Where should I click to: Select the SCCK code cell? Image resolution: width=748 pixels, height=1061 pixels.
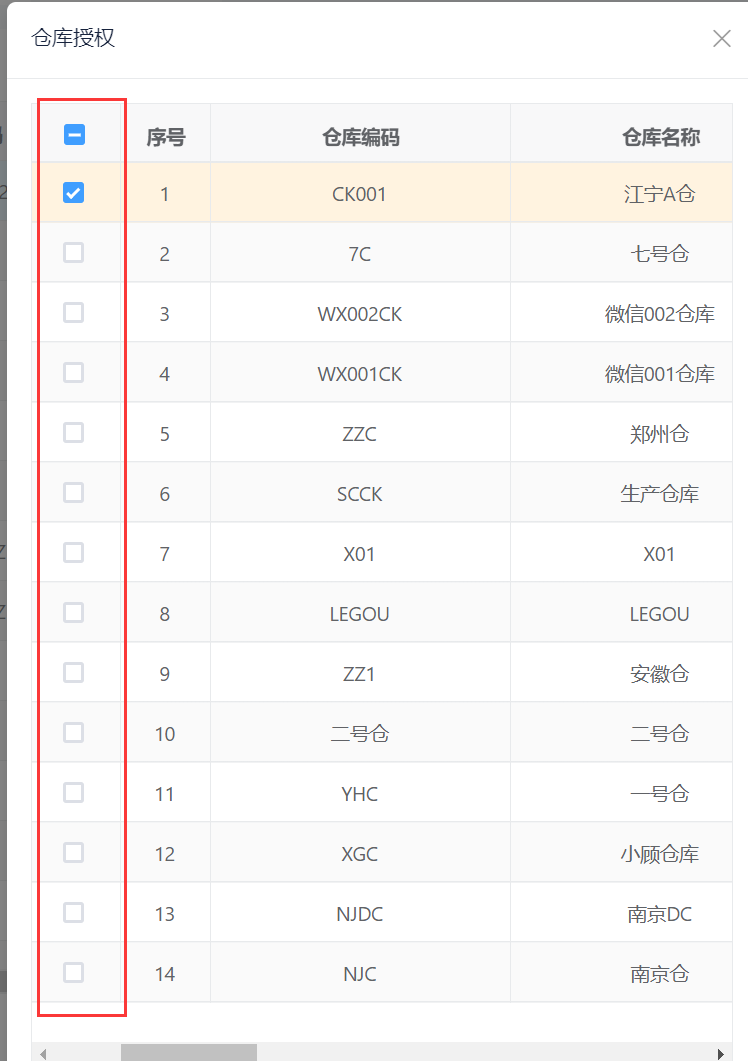click(x=359, y=494)
